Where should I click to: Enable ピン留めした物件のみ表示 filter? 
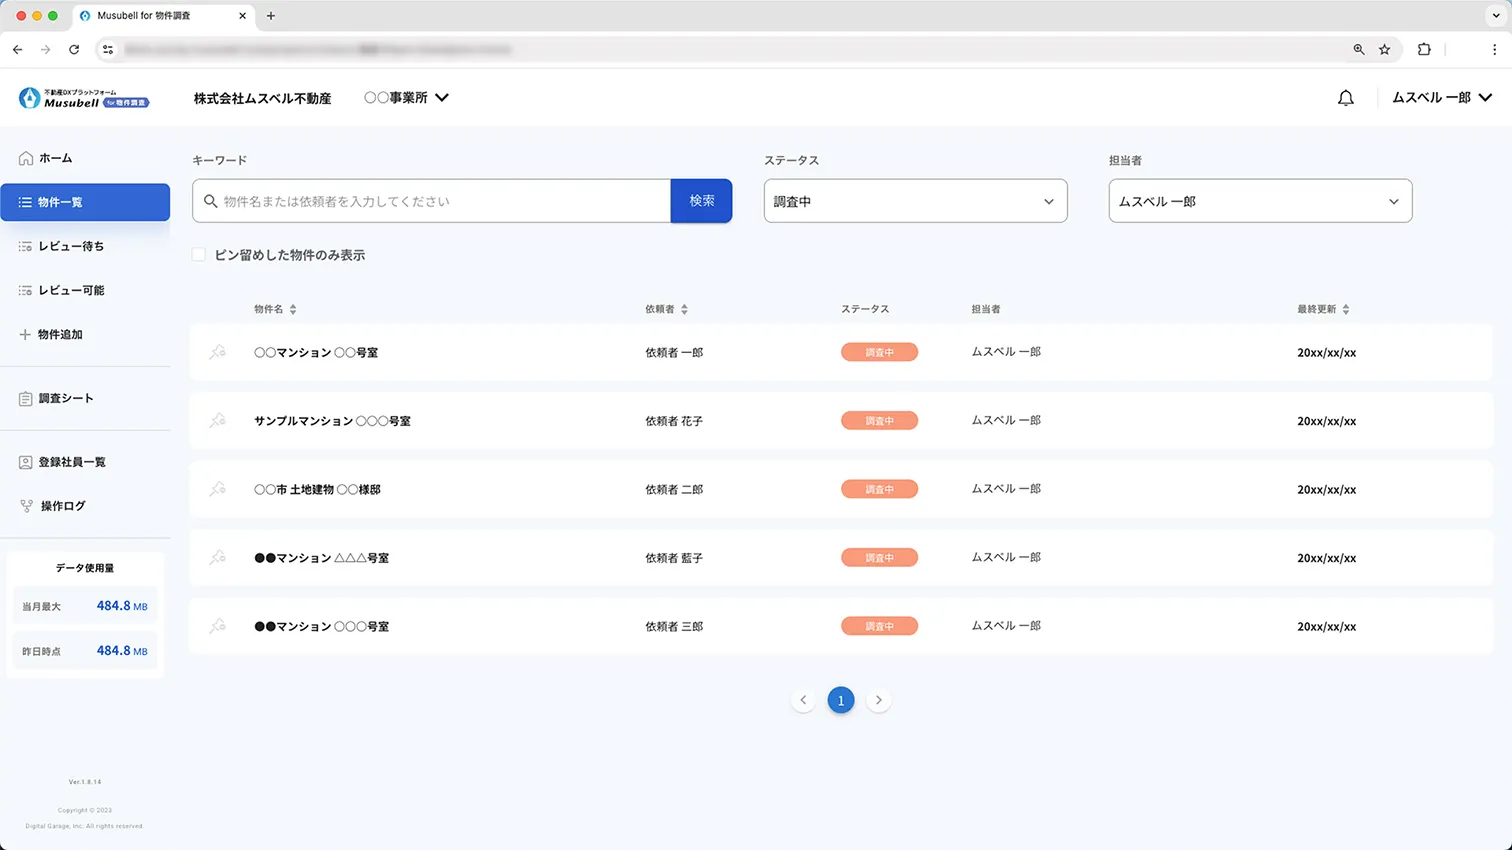(198, 255)
